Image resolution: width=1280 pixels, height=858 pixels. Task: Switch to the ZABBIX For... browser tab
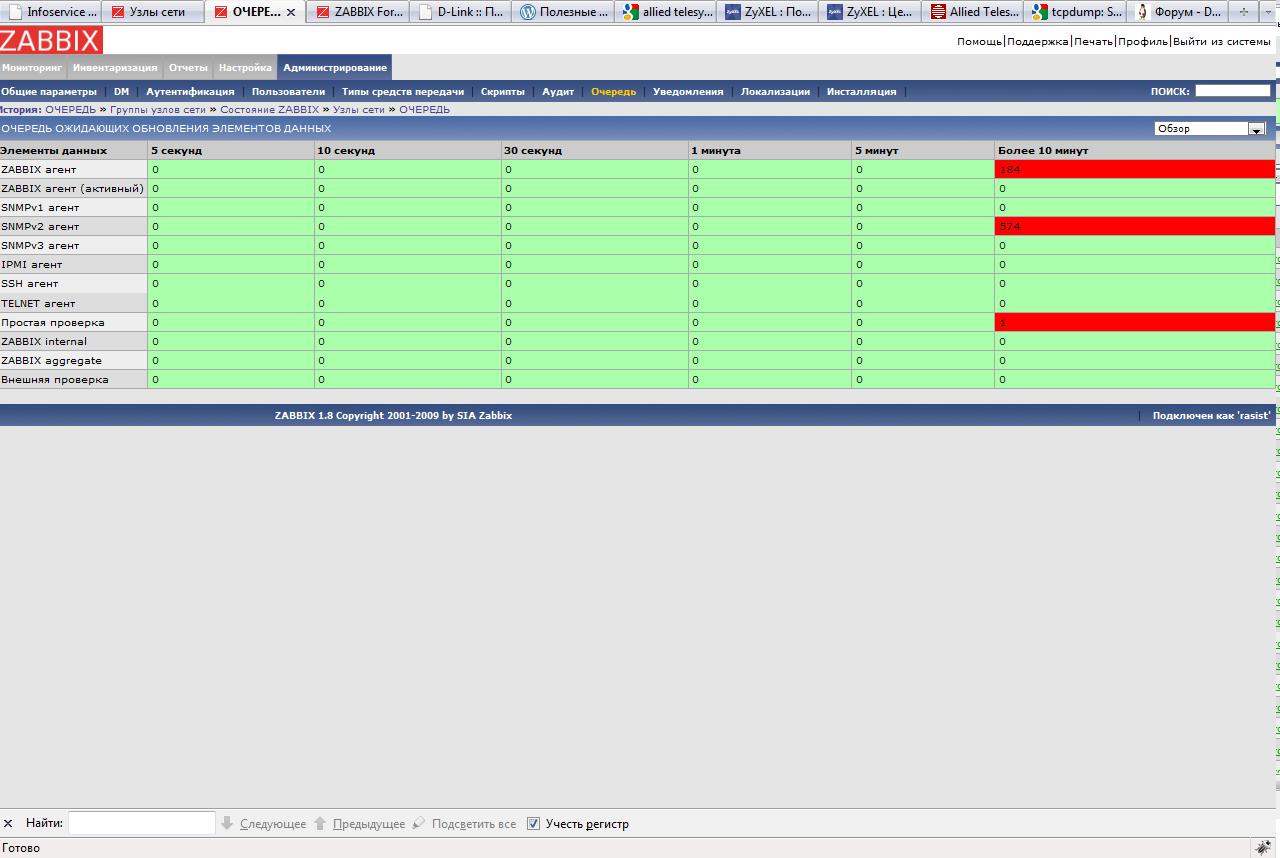pyautogui.click(x=358, y=12)
